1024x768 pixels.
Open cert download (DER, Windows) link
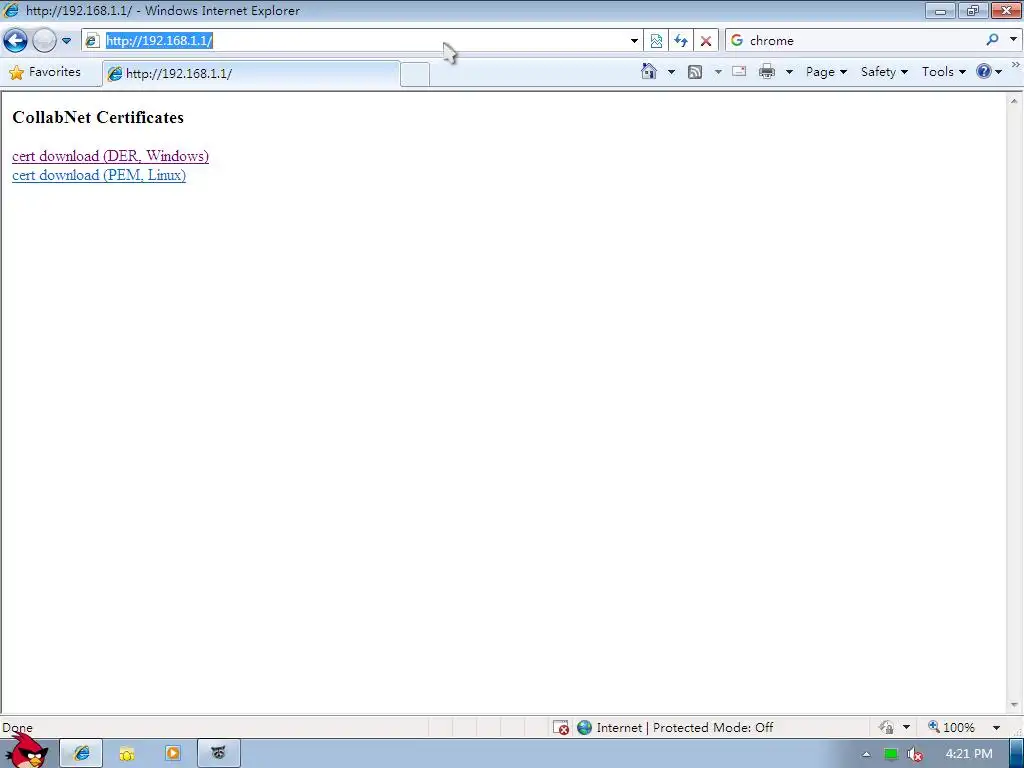pyautogui.click(x=110, y=156)
